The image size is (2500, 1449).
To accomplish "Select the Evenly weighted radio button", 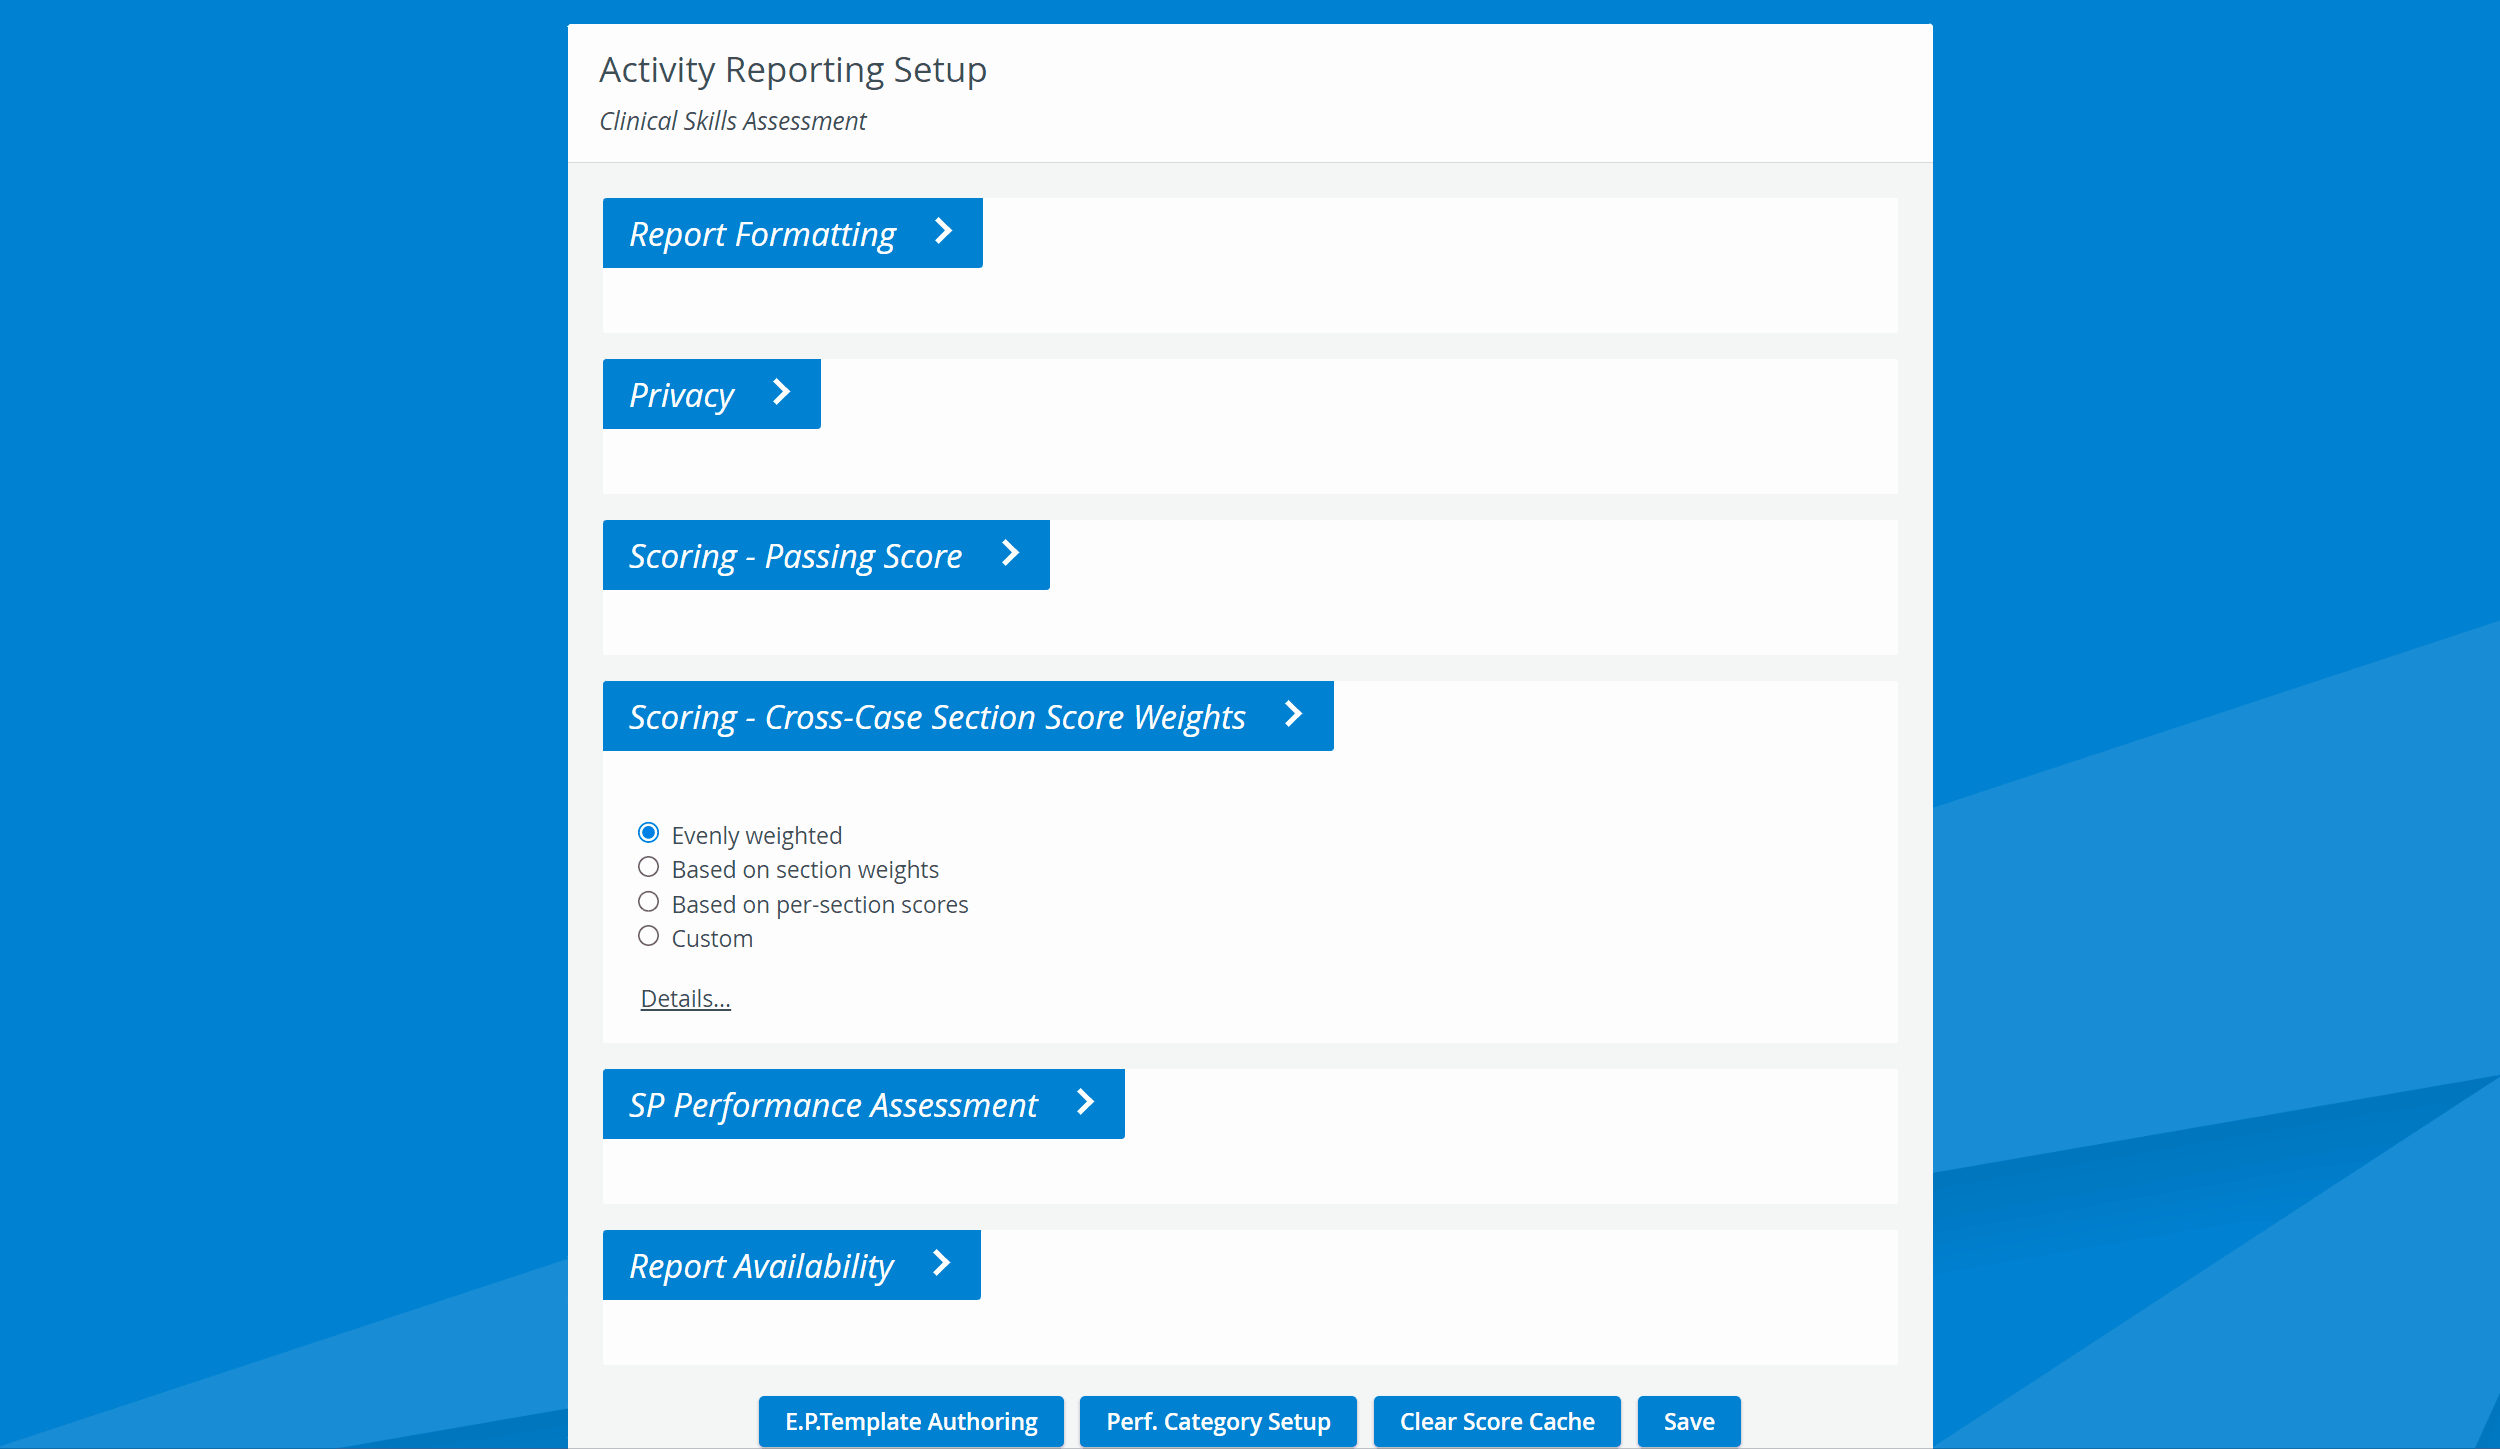I will (648, 833).
